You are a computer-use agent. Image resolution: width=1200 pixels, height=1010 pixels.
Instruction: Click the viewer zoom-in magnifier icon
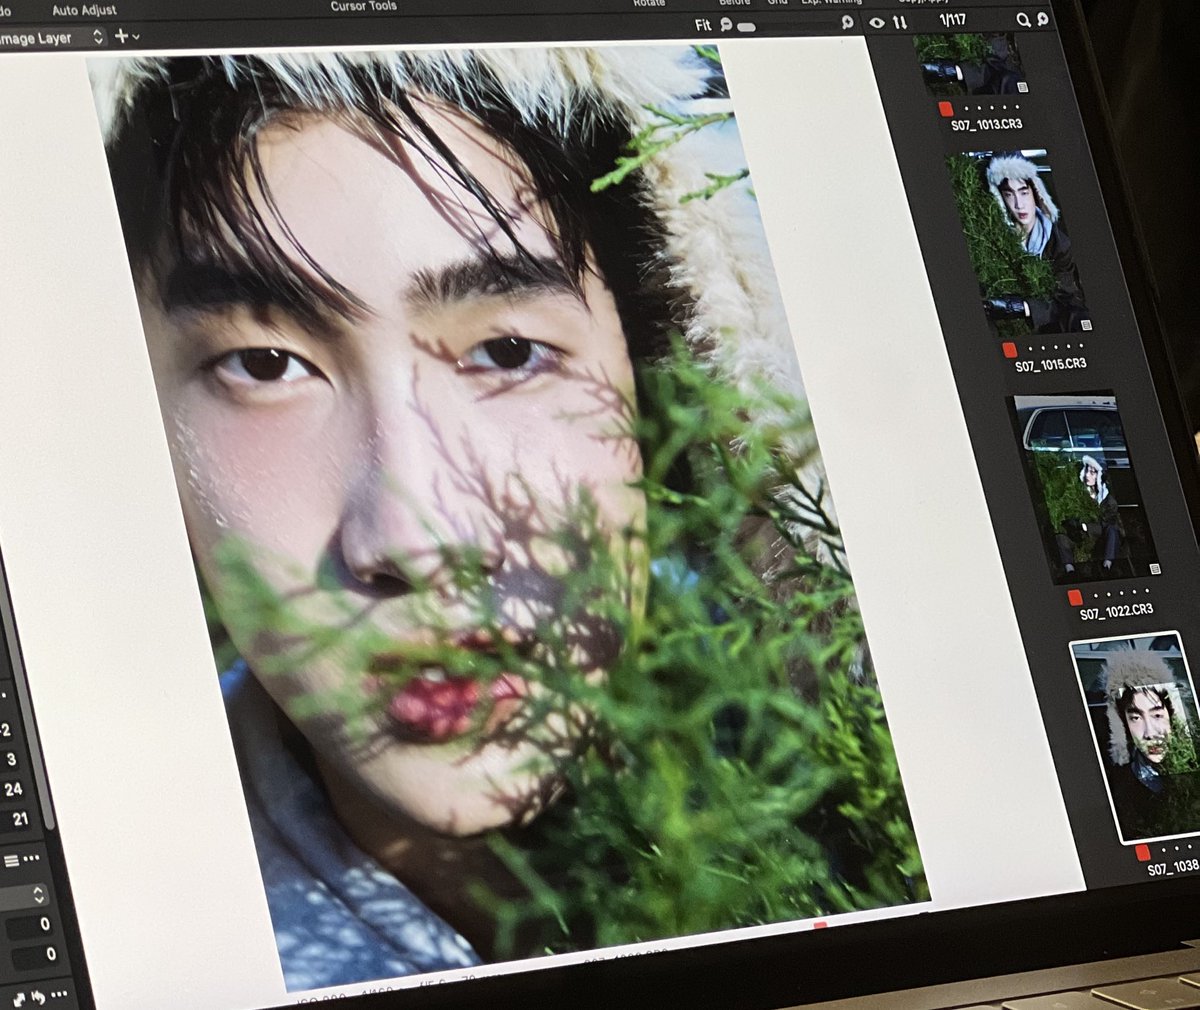847,22
